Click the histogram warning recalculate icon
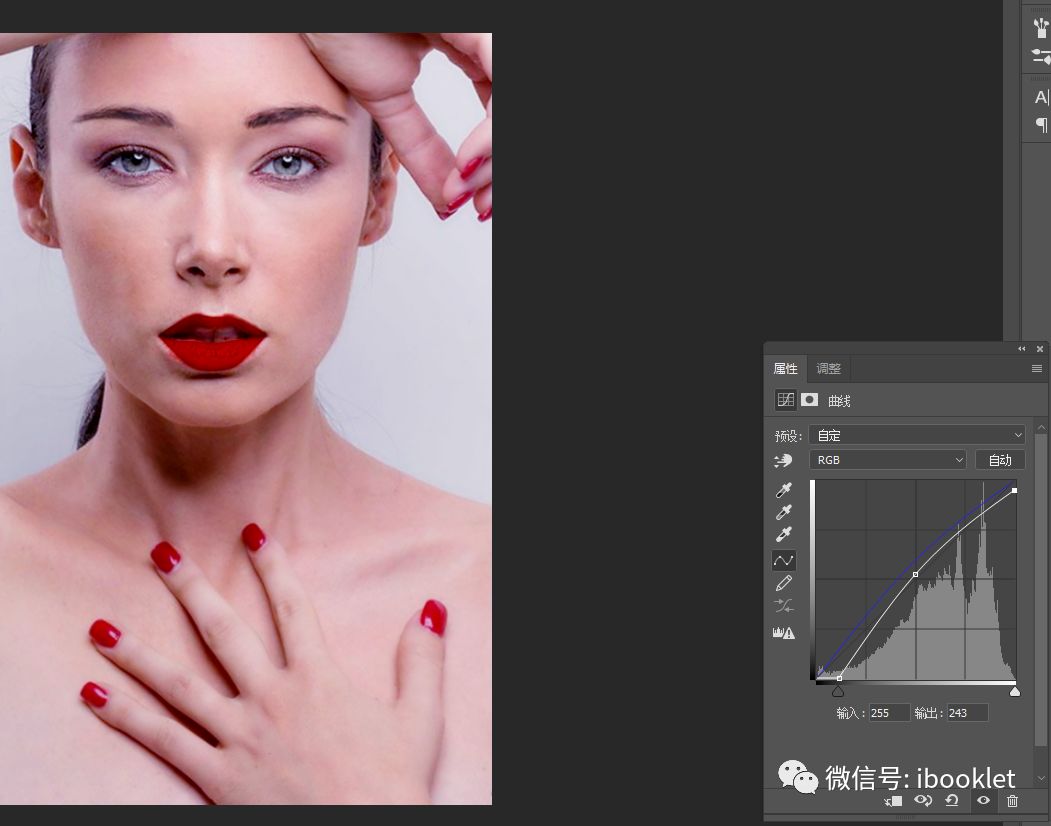The width and height of the screenshot is (1051, 826). (x=784, y=632)
